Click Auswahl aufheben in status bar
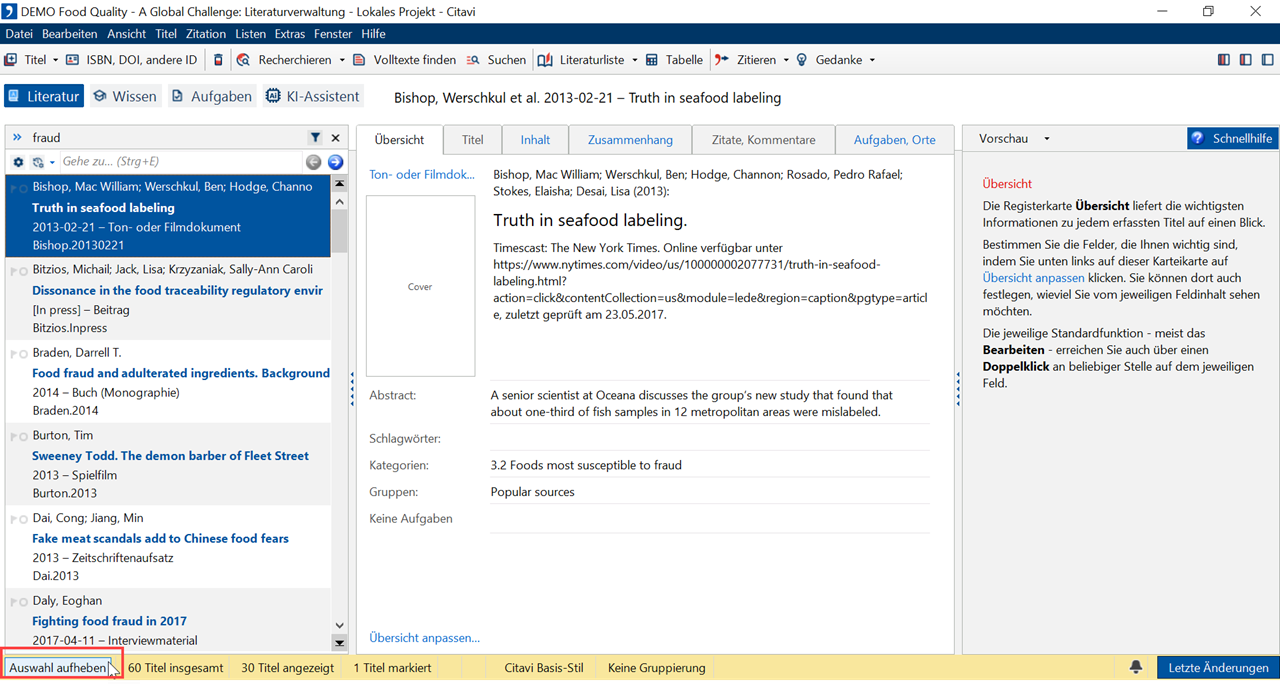1280x684 pixels. click(57, 667)
